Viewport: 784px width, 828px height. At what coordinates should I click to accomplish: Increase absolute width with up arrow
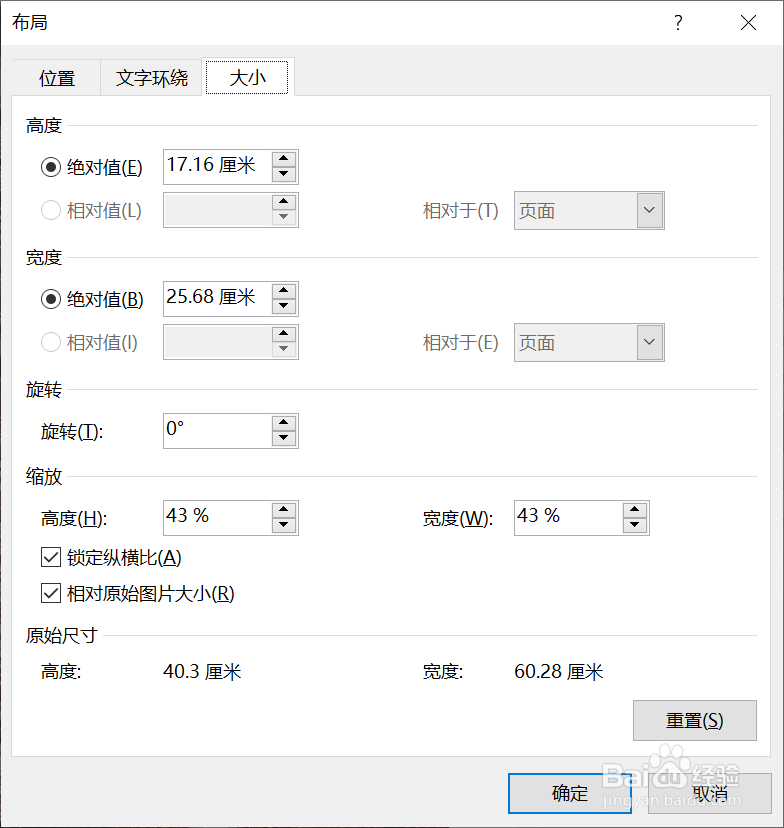[284, 290]
